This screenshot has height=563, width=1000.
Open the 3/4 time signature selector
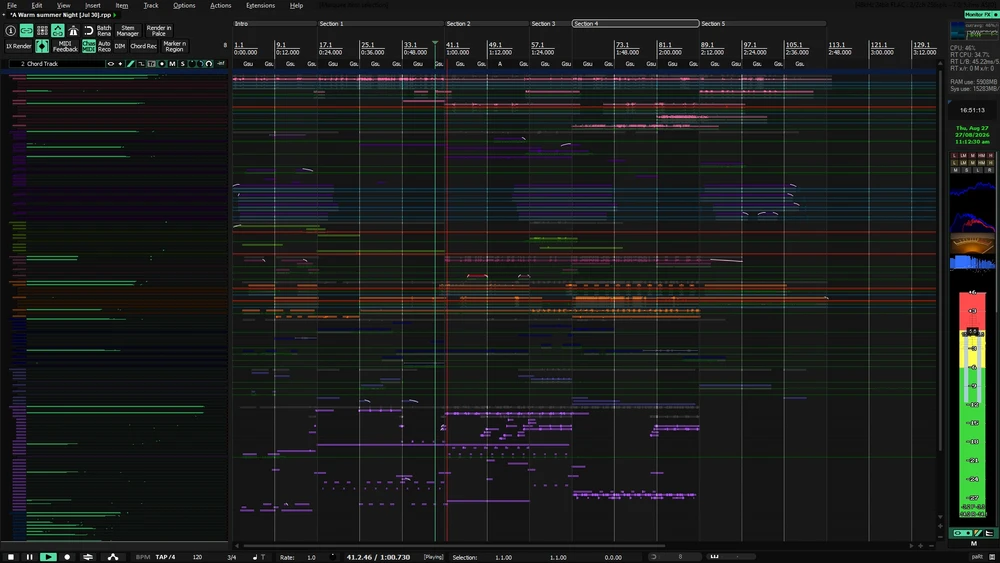point(232,557)
